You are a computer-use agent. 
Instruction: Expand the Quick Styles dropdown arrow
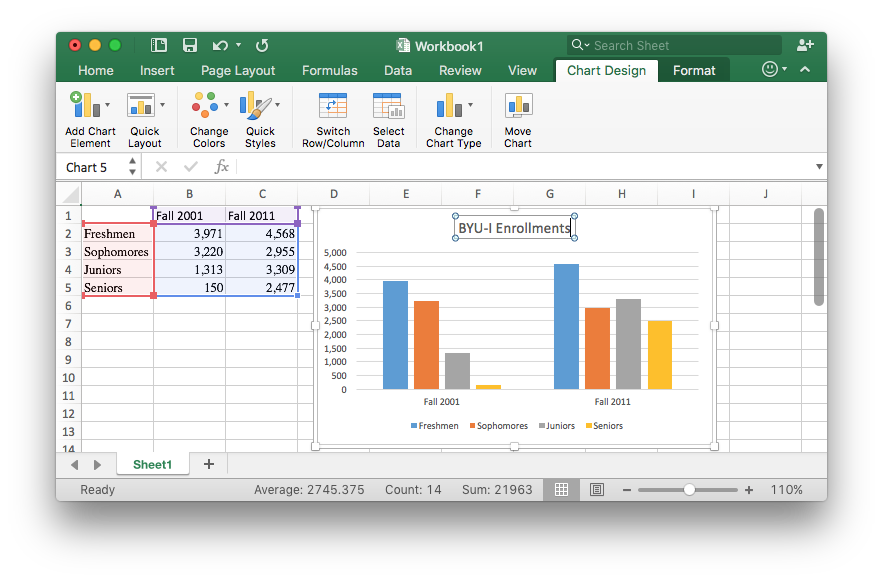[278, 105]
